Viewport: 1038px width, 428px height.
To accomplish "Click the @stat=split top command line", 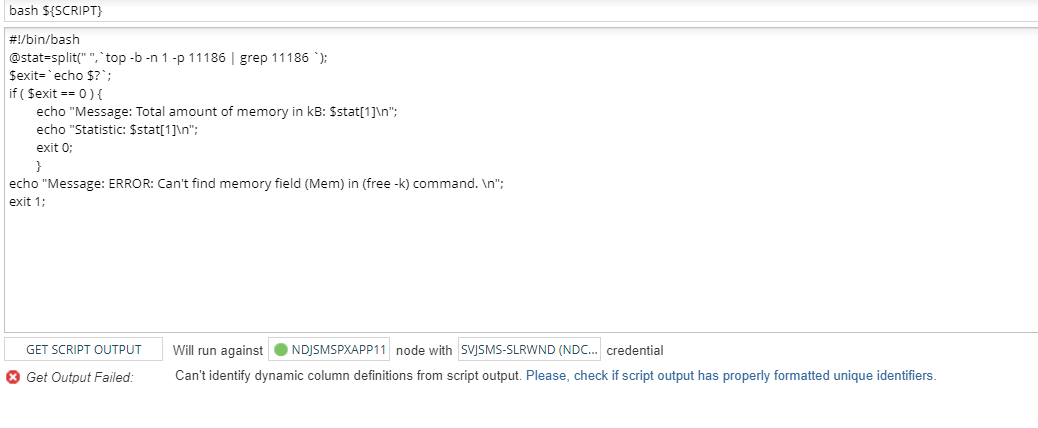I will pos(168,57).
